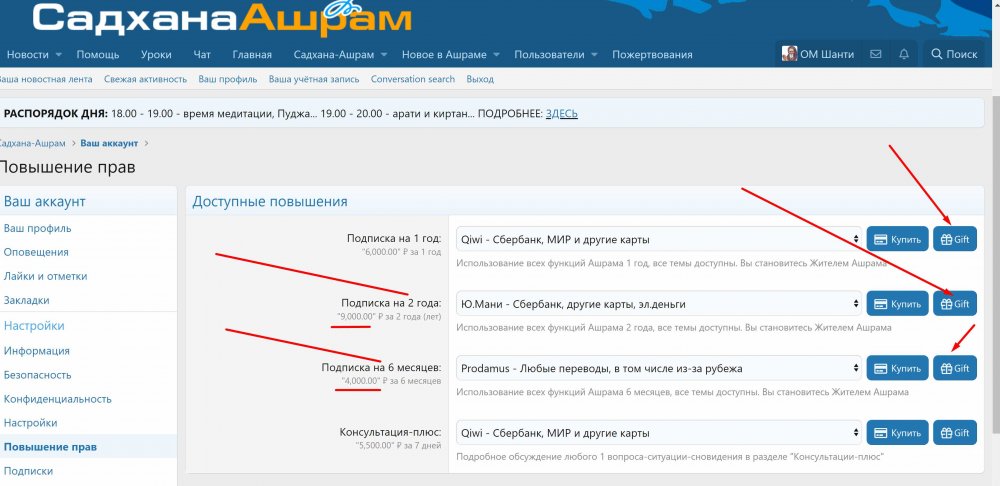The image size is (1000, 486).
Task: Expand the Пользователи menu arrow
Action: click(x=594, y=55)
